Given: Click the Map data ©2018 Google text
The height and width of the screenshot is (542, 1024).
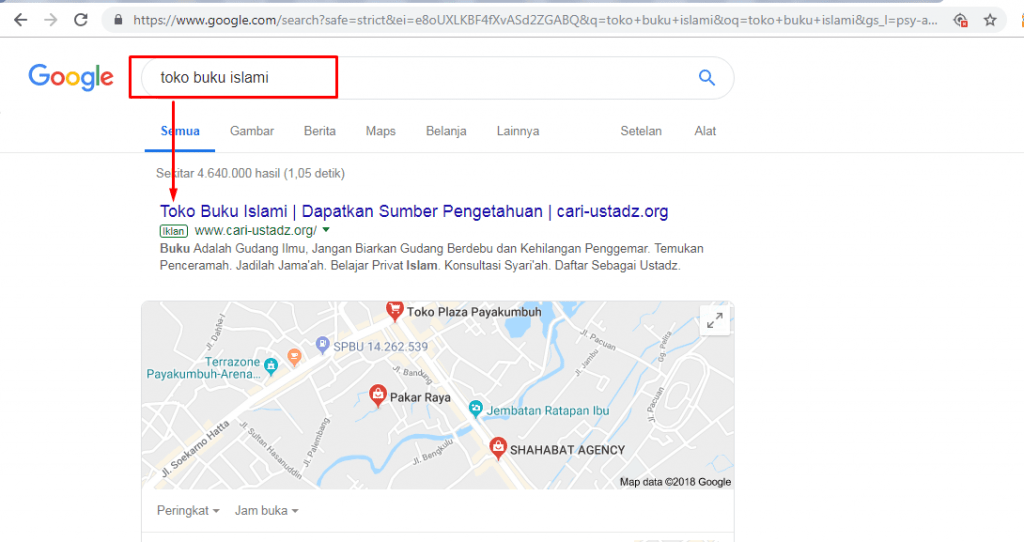Looking at the screenshot, I should pyautogui.click(x=675, y=482).
